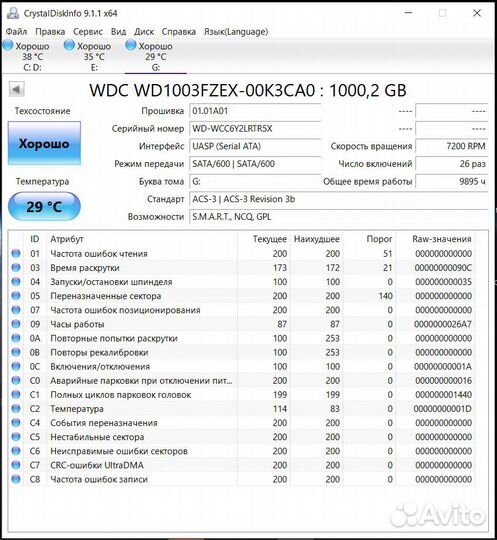Open the Сервис menu
This screenshot has height=540, width=497.
coord(88,32)
